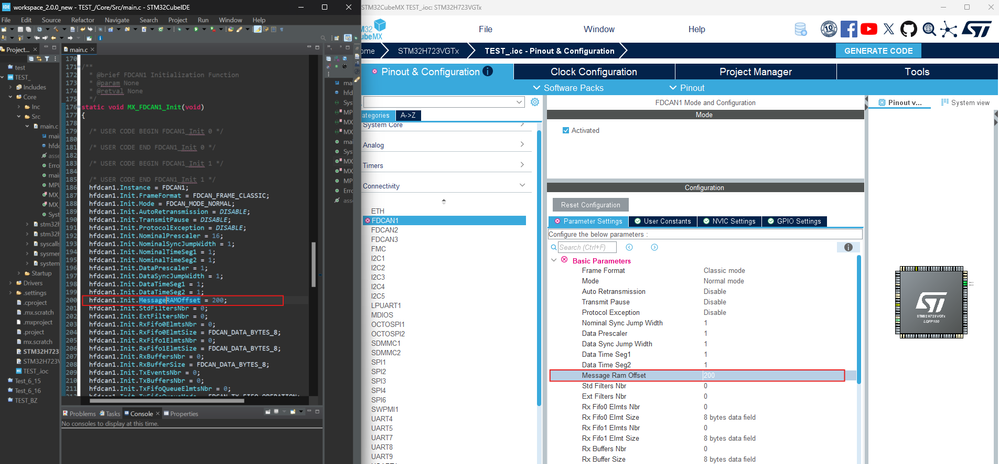Open the Problems tab in IDE
999x464 pixels.
(79, 414)
